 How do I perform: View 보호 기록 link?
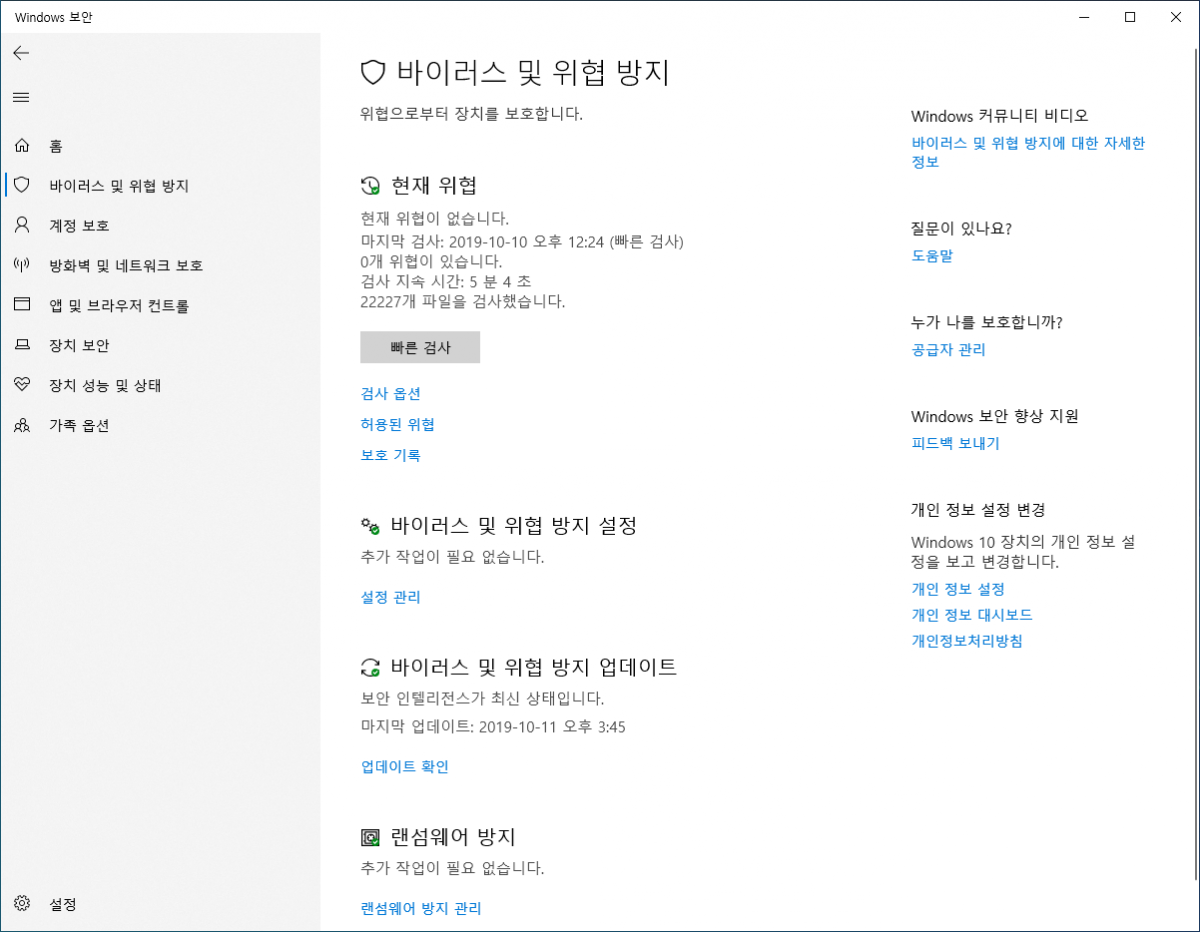point(391,455)
